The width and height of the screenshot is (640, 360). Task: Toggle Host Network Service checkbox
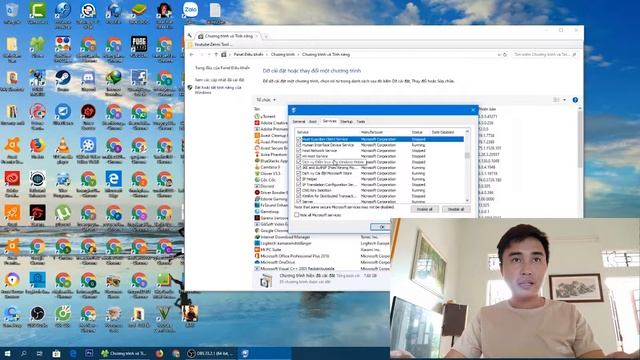point(299,151)
